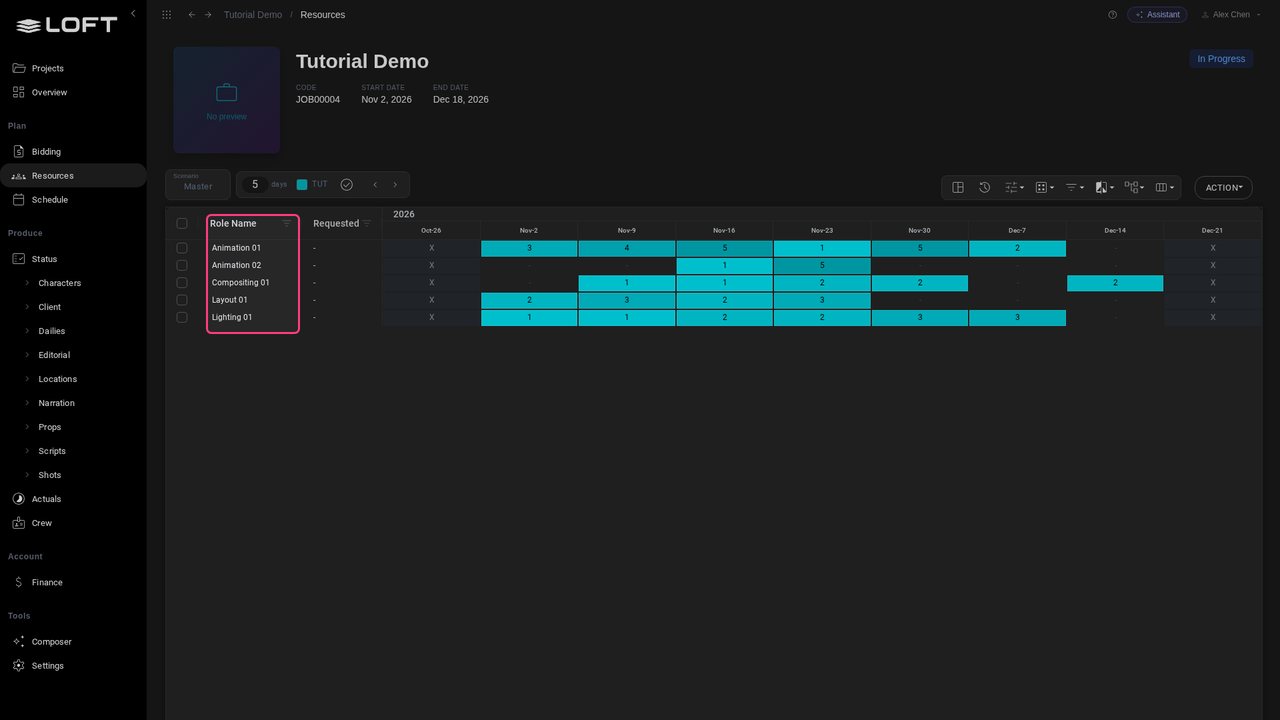Open the history clock icon

pyautogui.click(x=984, y=187)
